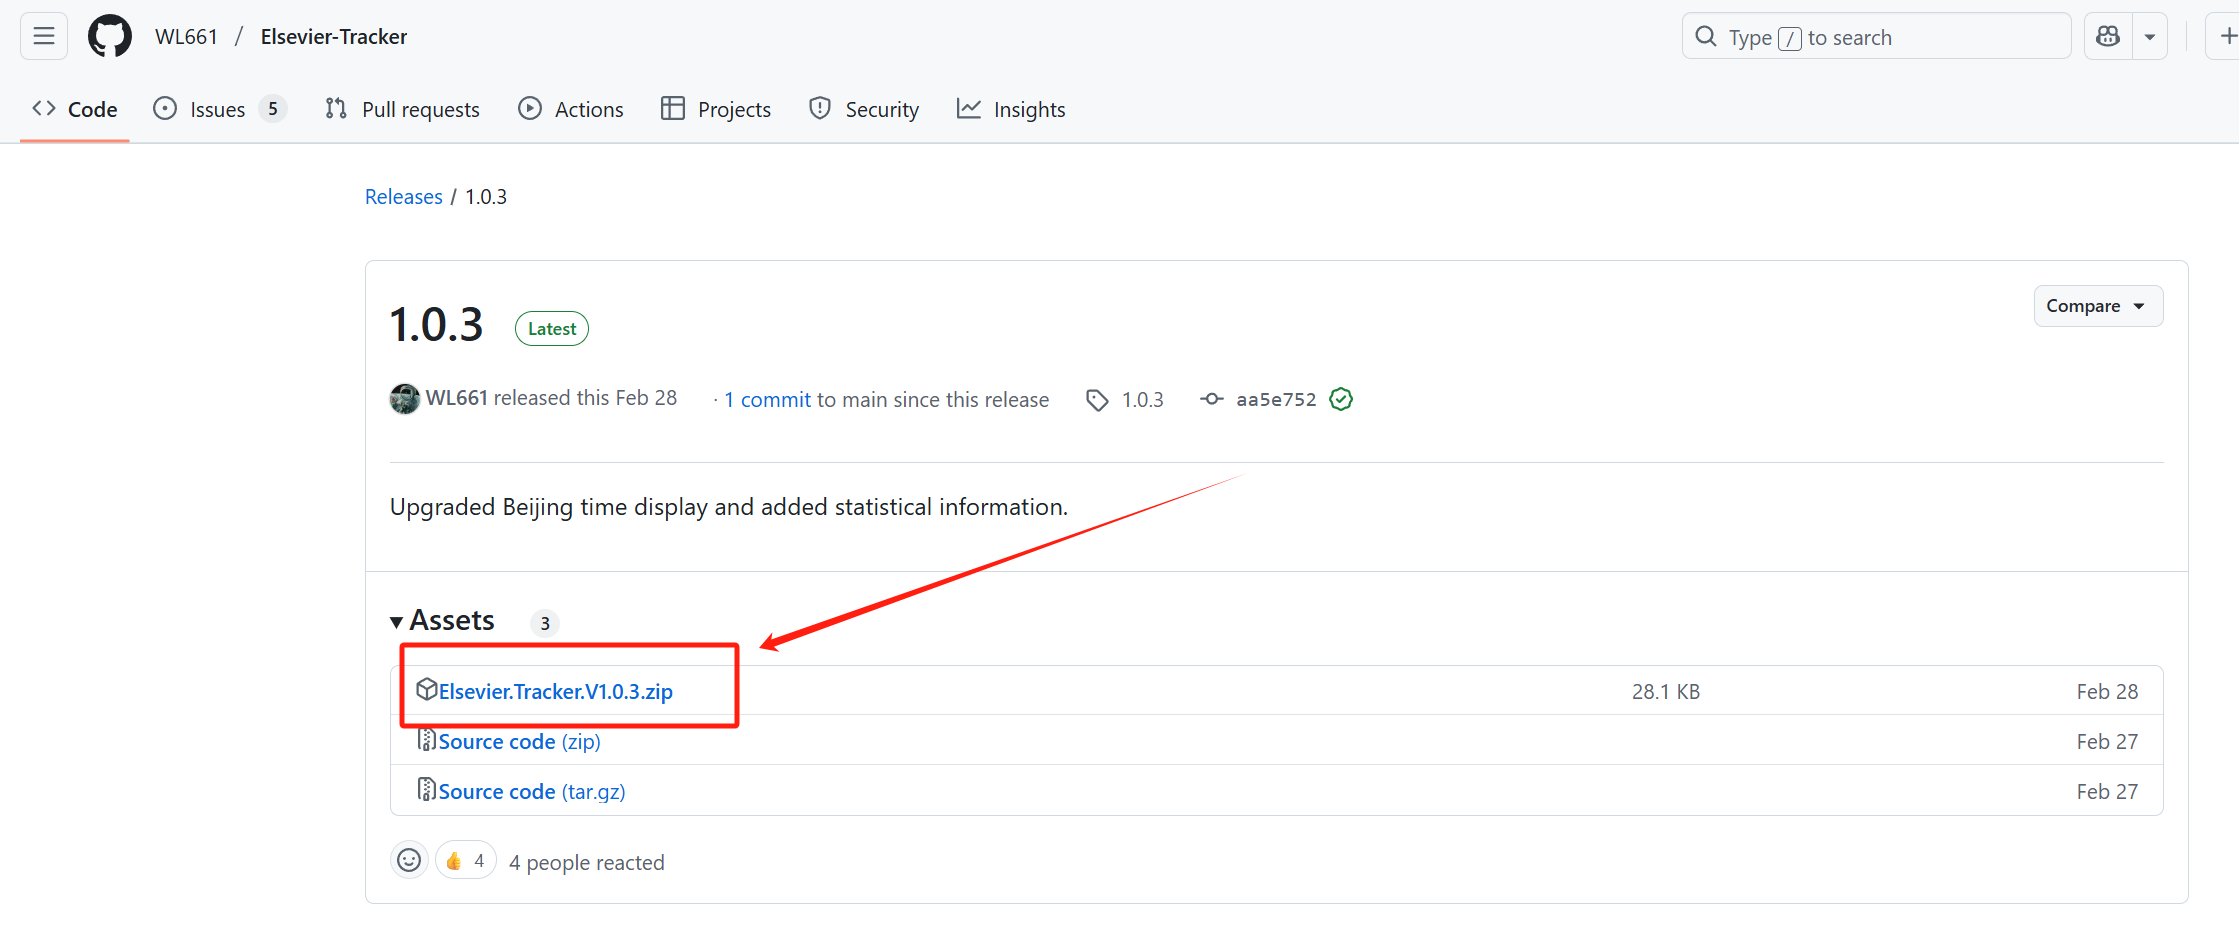The height and width of the screenshot is (929, 2239).
Task: Click the Projects table icon
Action: tap(673, 108)
